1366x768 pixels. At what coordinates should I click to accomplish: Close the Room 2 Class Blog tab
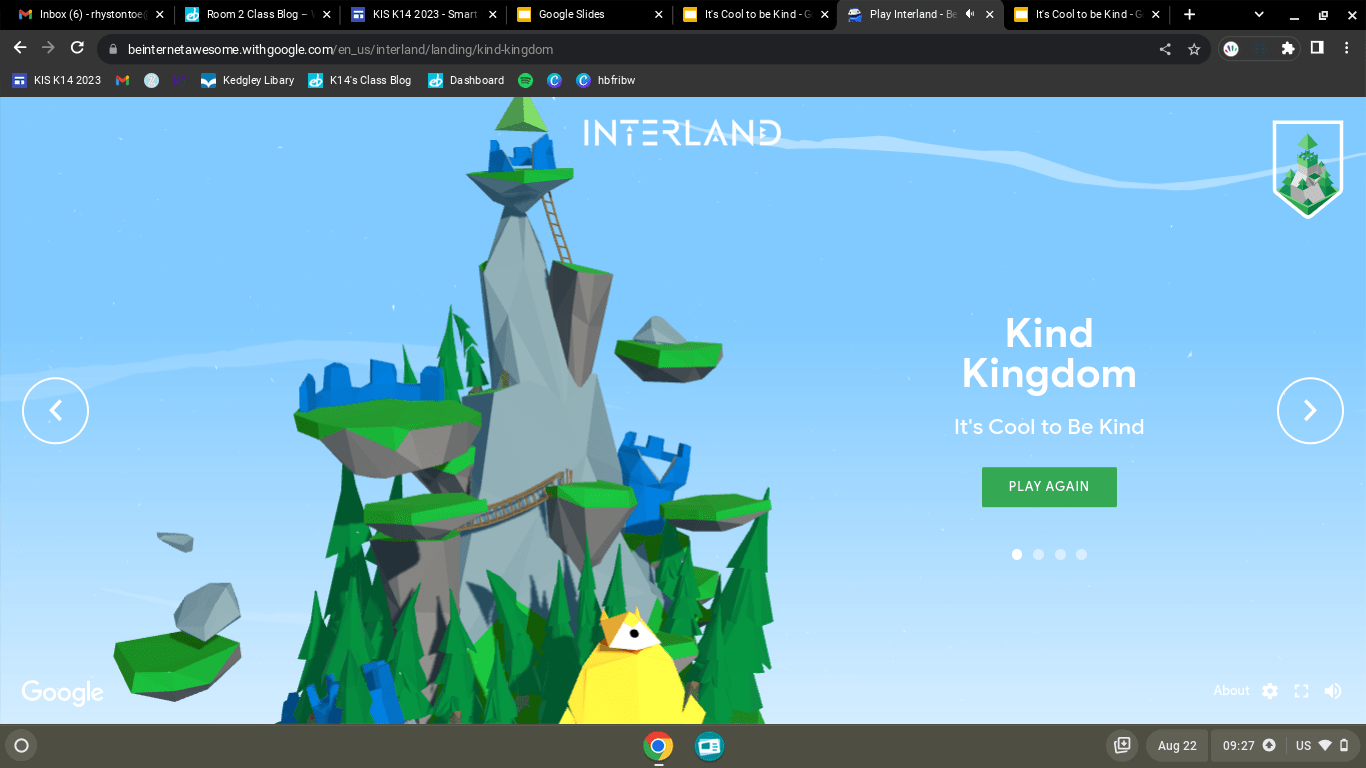click(326, 15)
